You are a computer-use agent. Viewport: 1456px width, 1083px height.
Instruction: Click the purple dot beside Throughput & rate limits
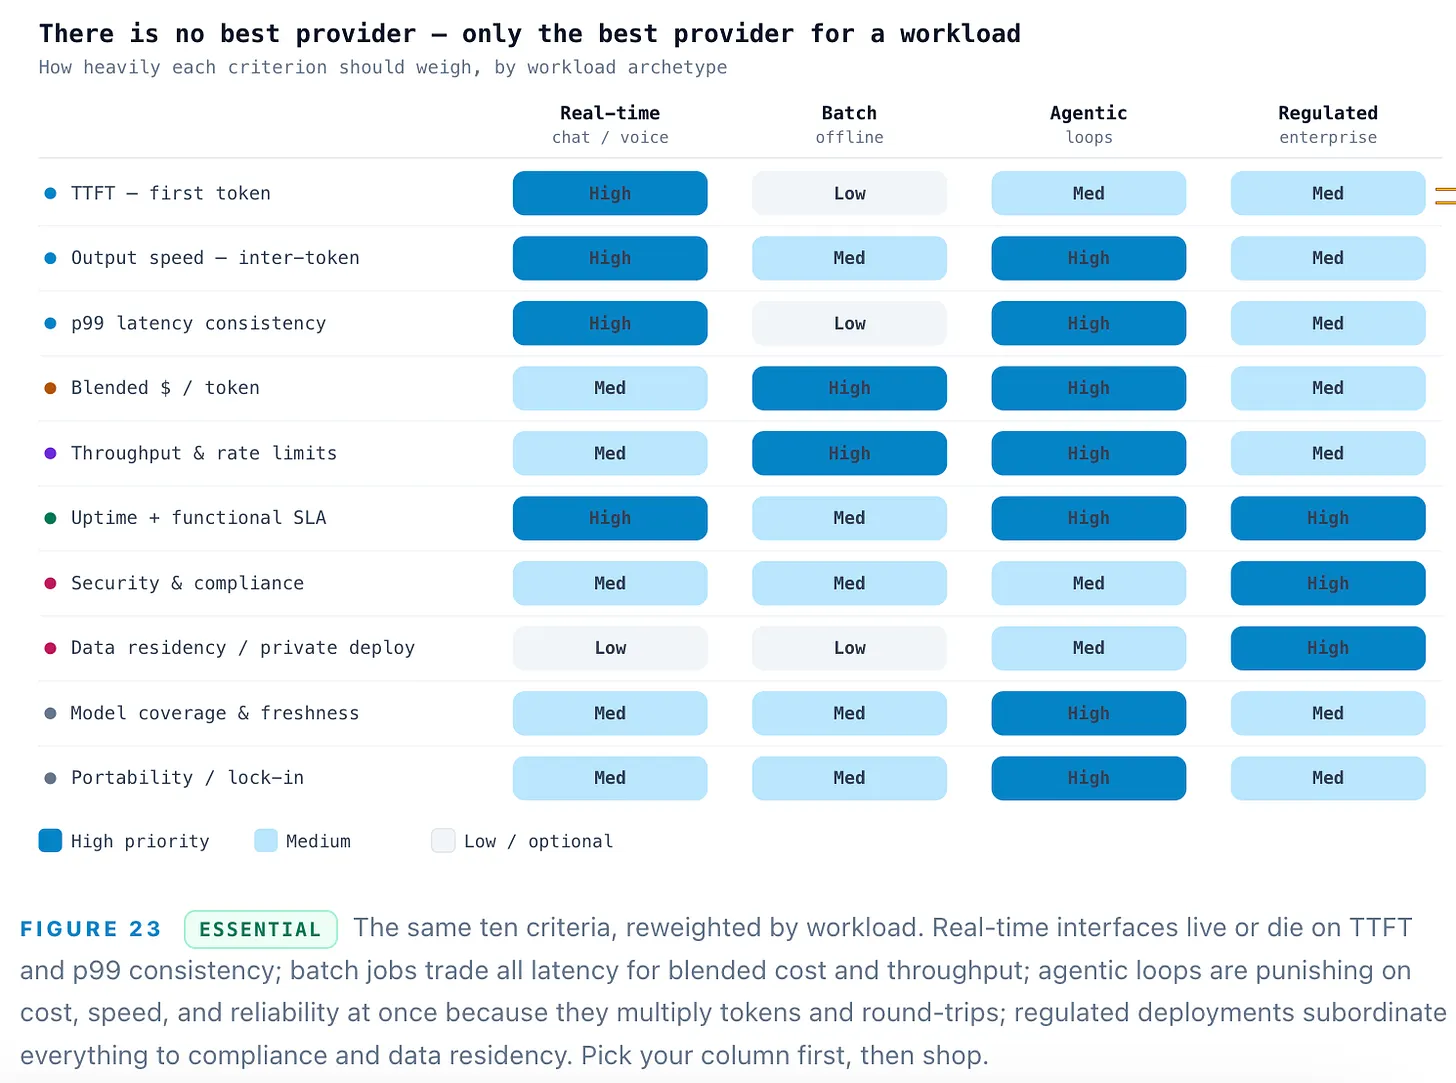point(50,453)
